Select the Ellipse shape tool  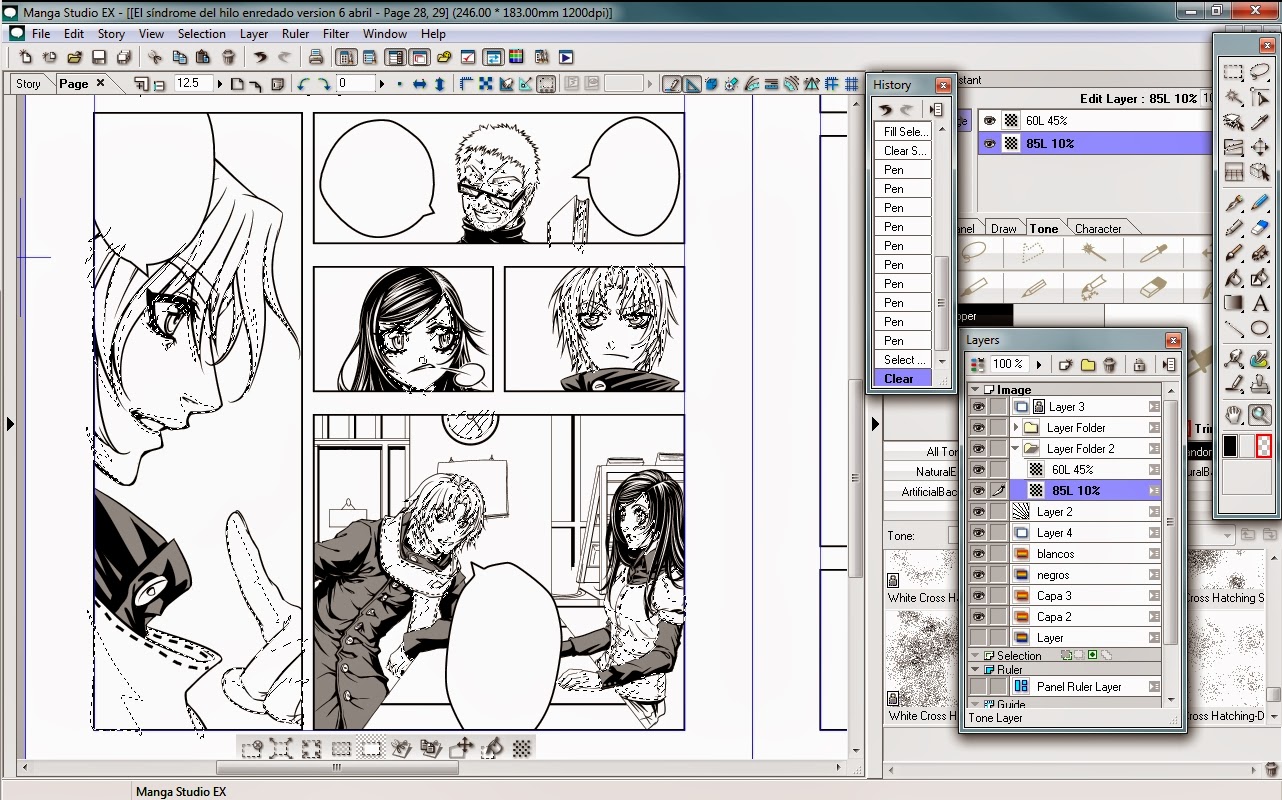click(1260, 327)
